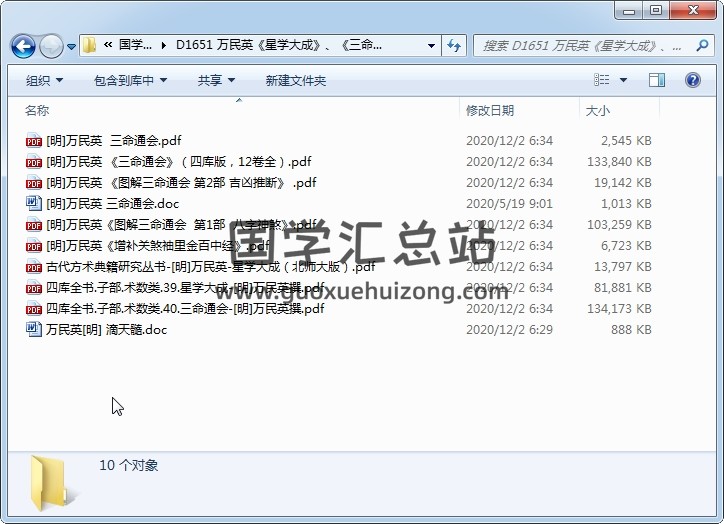Sort by the 修改日期 column header
724x524 pixels.
(x=490, y=110)
